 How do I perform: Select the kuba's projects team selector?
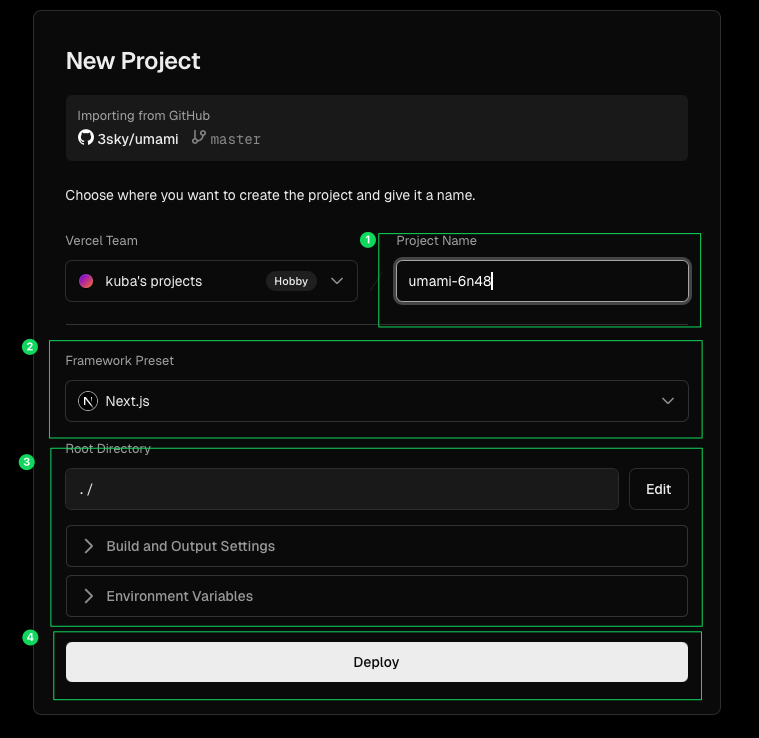click(x=212, y=281)
